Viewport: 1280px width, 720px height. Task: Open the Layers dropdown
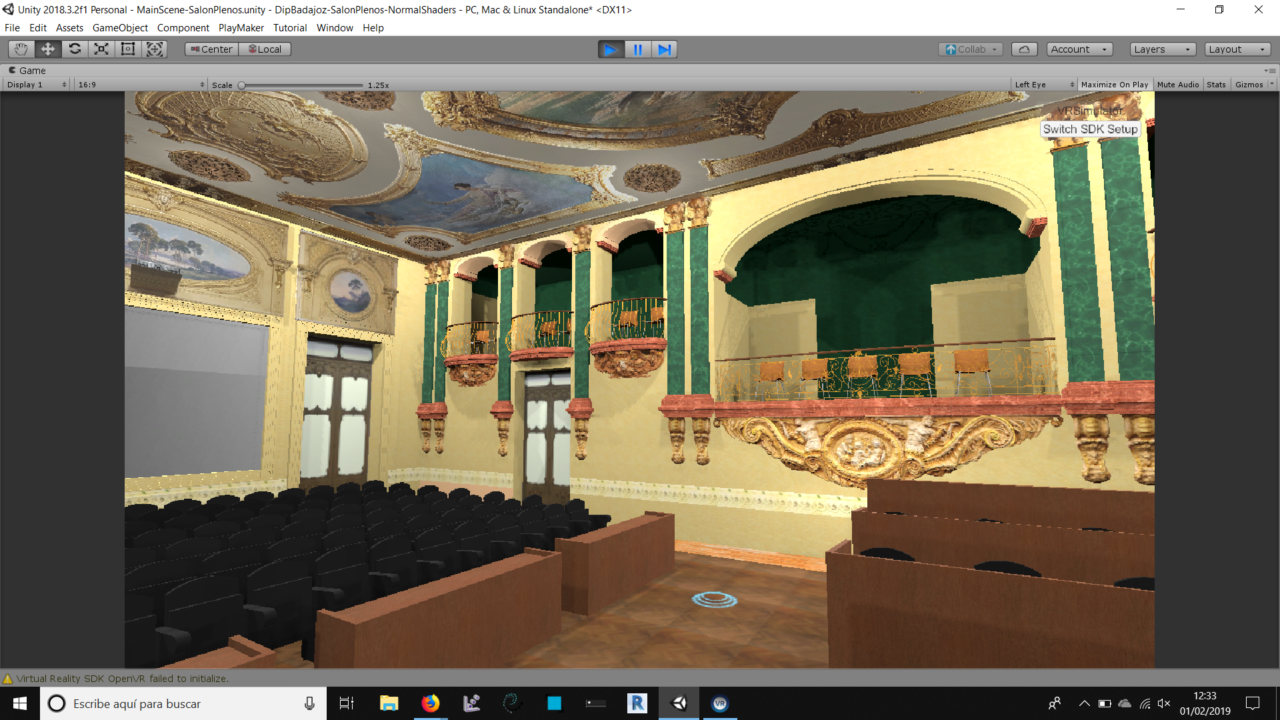tap(1162, 49)
